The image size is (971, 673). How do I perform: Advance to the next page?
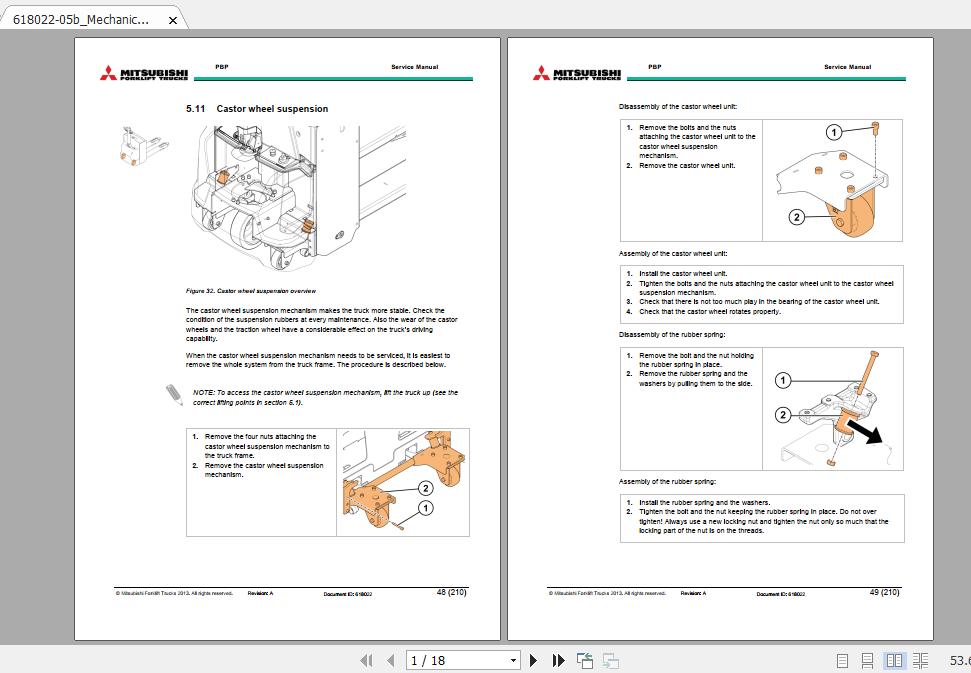coord(533,661)
